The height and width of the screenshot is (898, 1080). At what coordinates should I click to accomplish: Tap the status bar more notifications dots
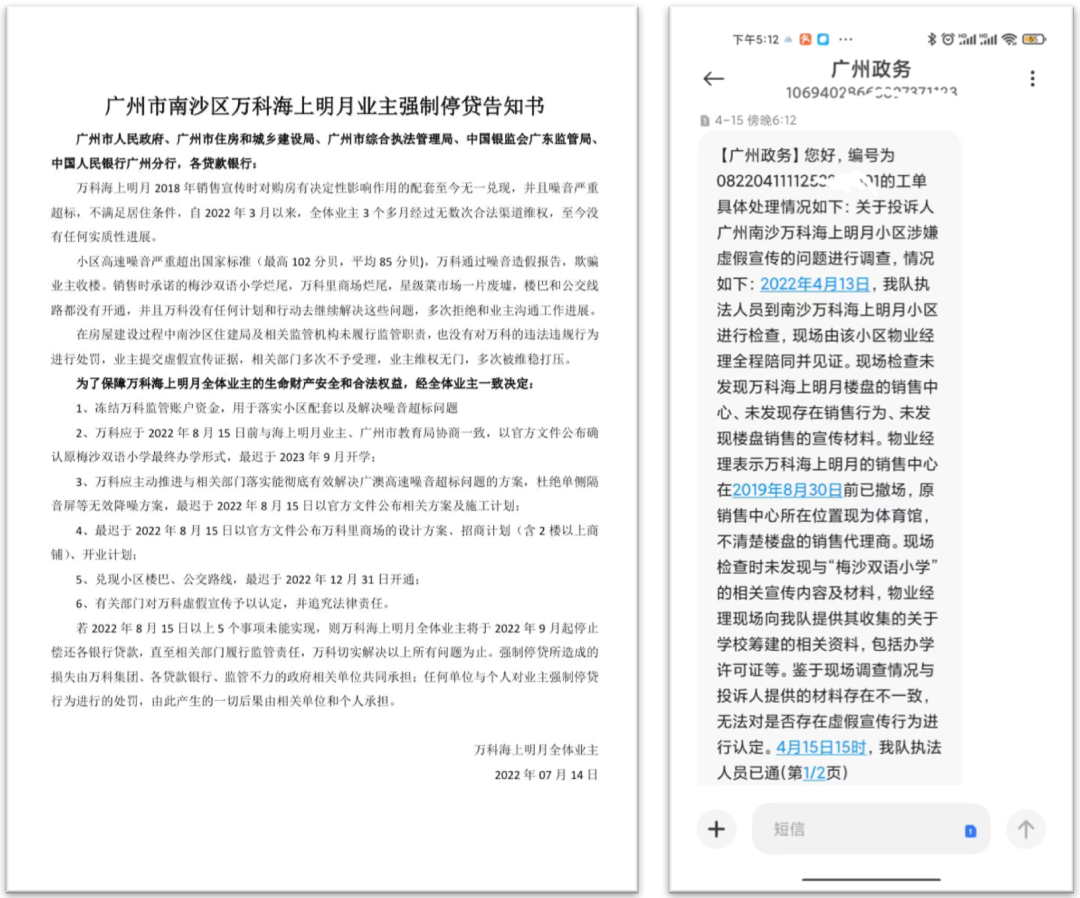click(846, 39)
